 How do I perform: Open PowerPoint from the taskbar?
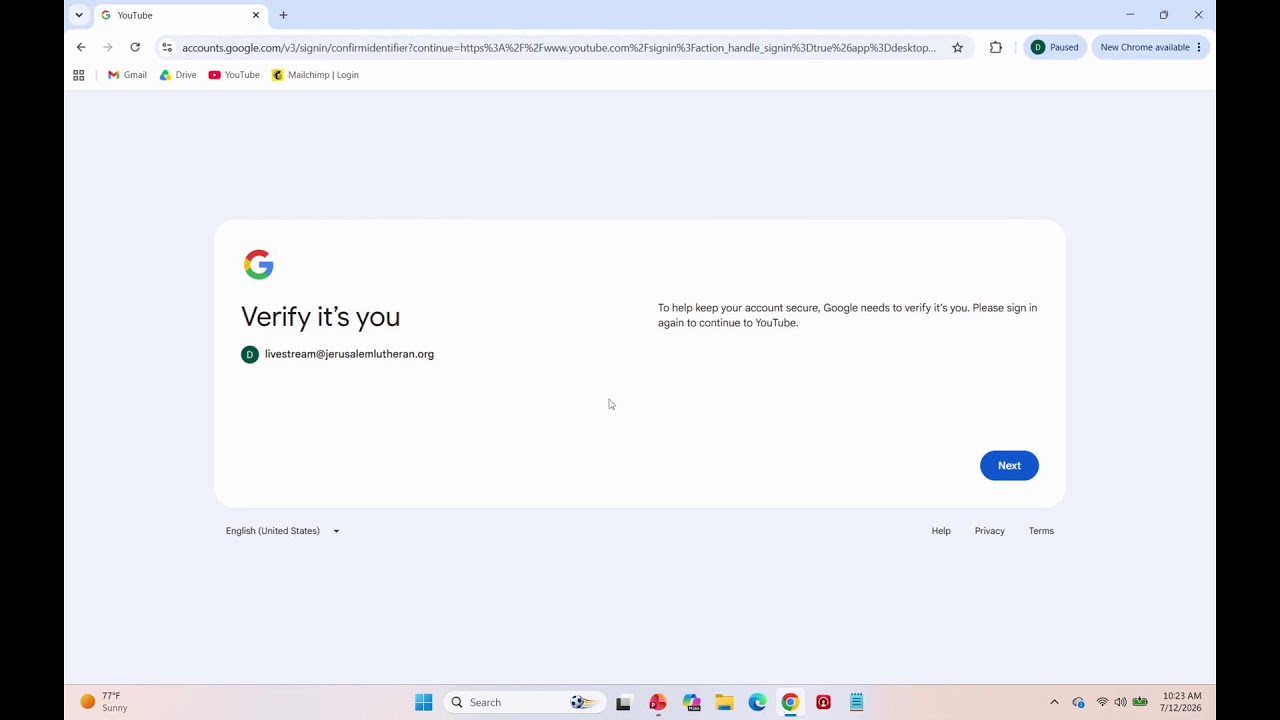coord(657,702)
